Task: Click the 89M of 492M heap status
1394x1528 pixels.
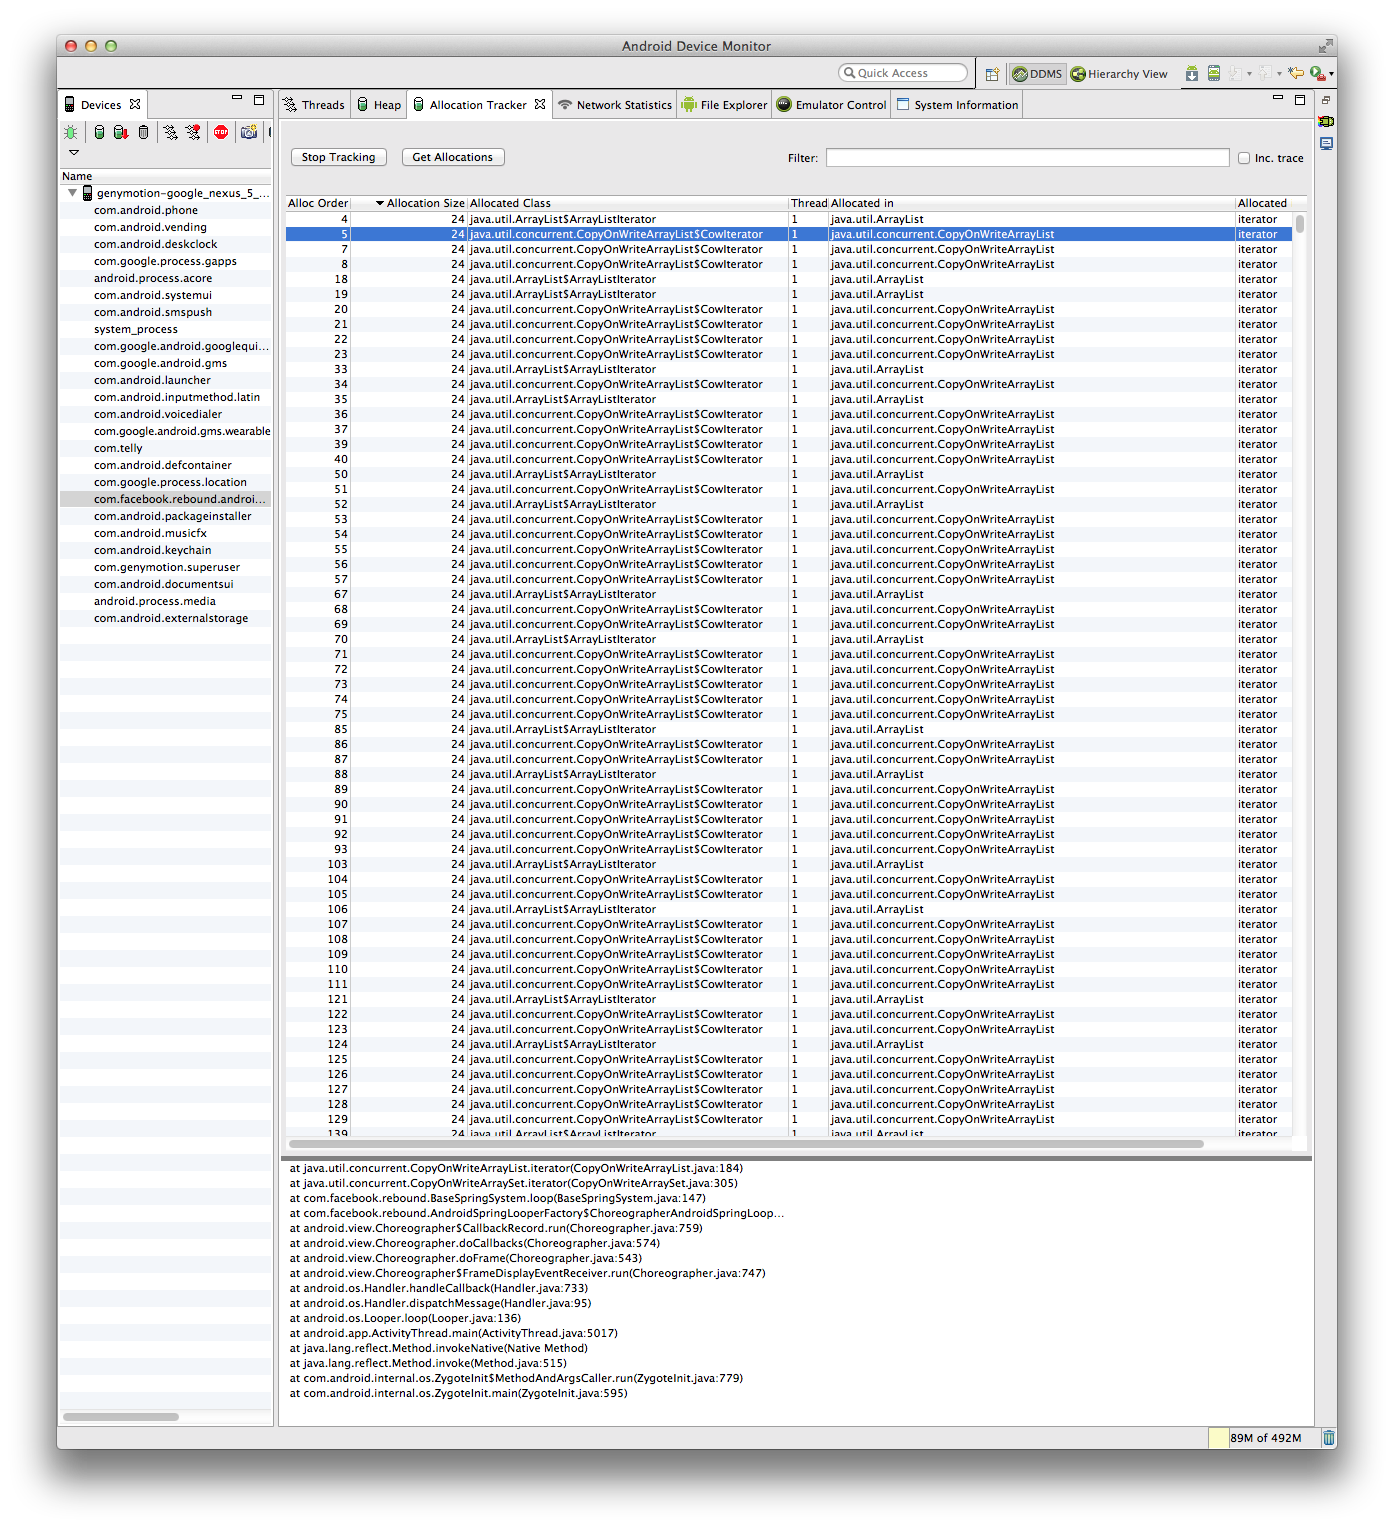Action: coord(1266,1438)
